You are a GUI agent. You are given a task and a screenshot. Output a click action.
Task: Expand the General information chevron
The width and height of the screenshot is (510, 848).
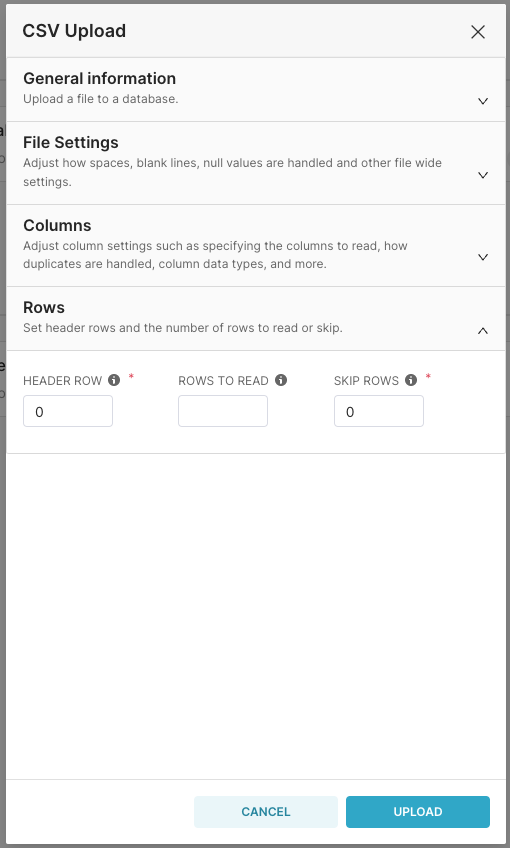pyautogui.click(x=483, y=101)
